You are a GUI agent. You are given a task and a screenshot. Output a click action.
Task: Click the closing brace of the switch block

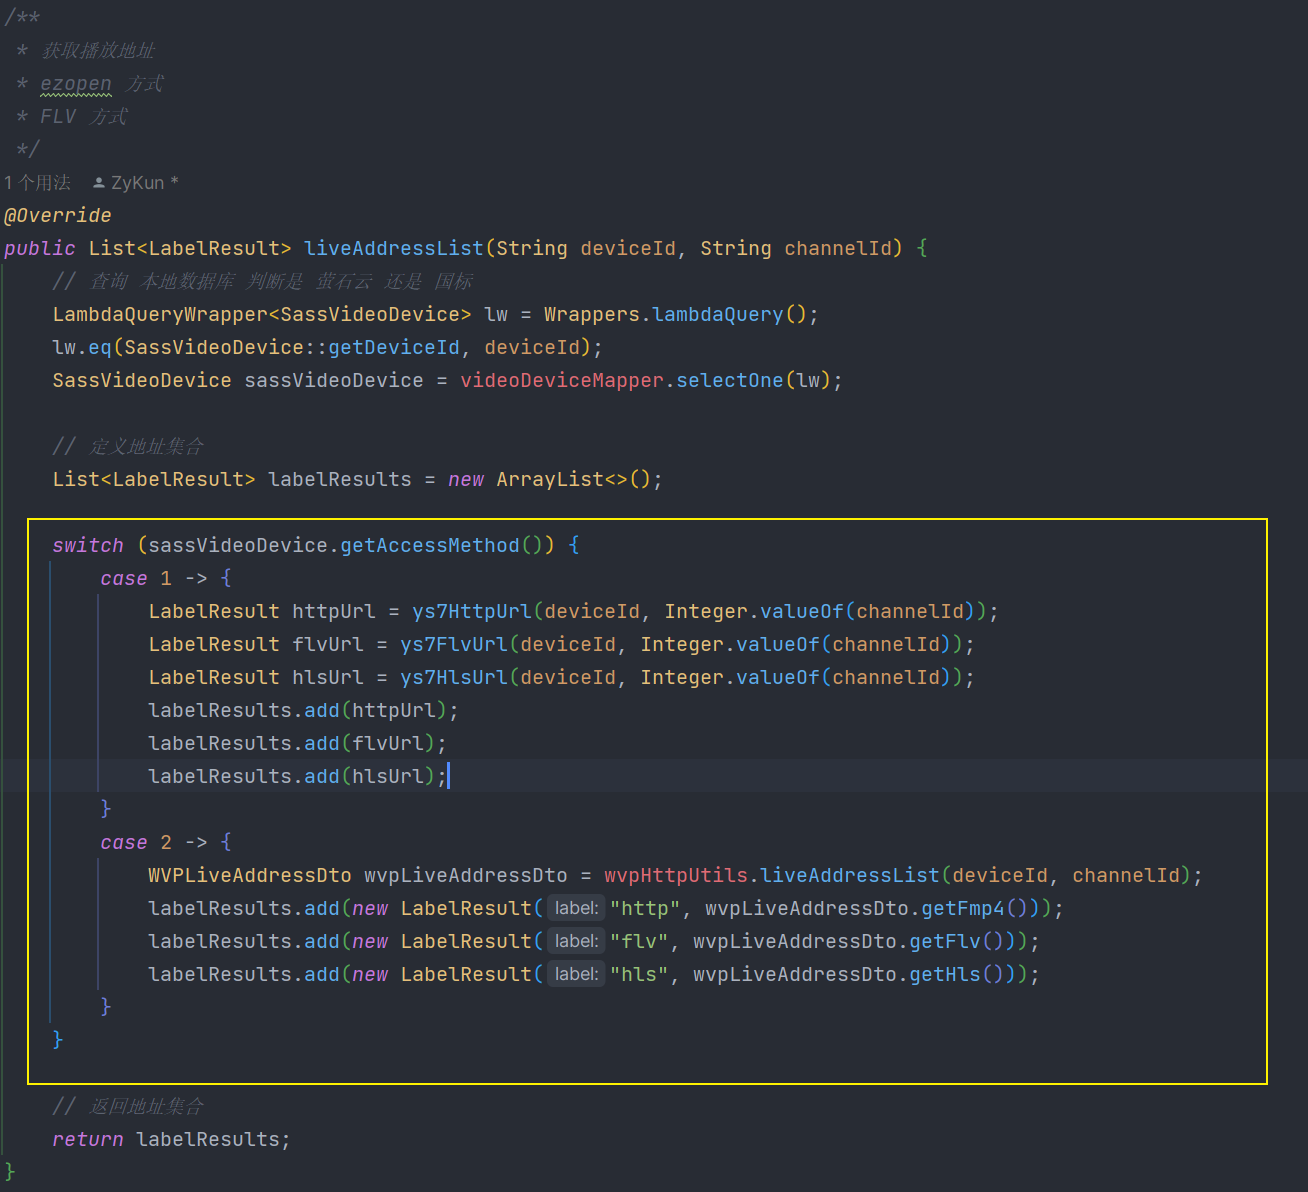click(58, 1040)
